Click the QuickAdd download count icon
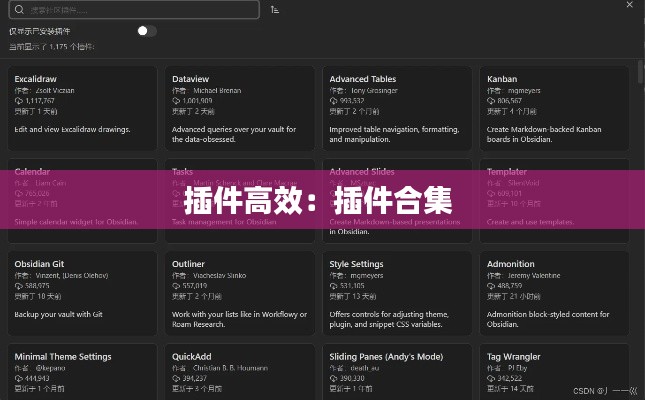 coord(176,378)
